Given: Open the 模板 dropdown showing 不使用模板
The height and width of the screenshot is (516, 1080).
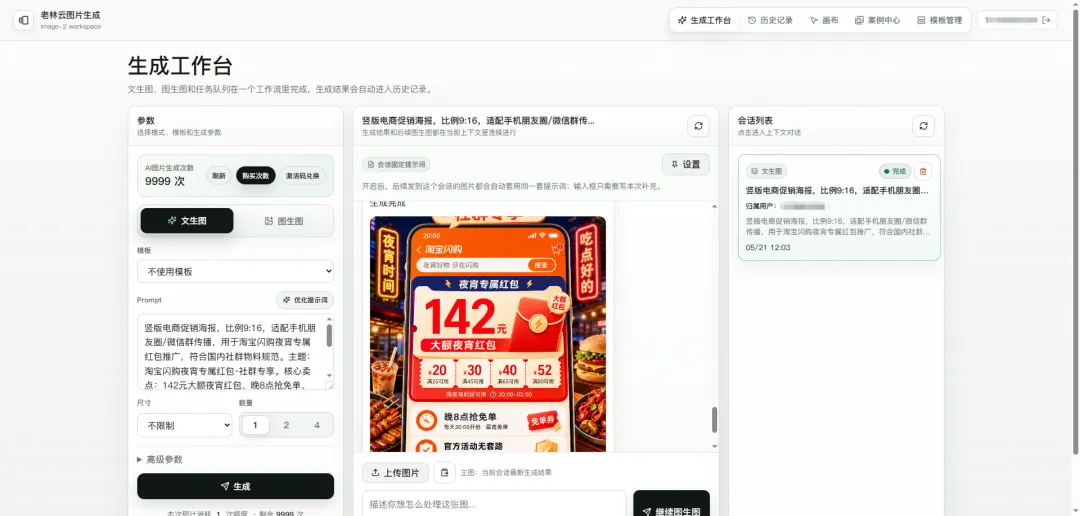Looking at the screenshot, I should coord(236,271).
